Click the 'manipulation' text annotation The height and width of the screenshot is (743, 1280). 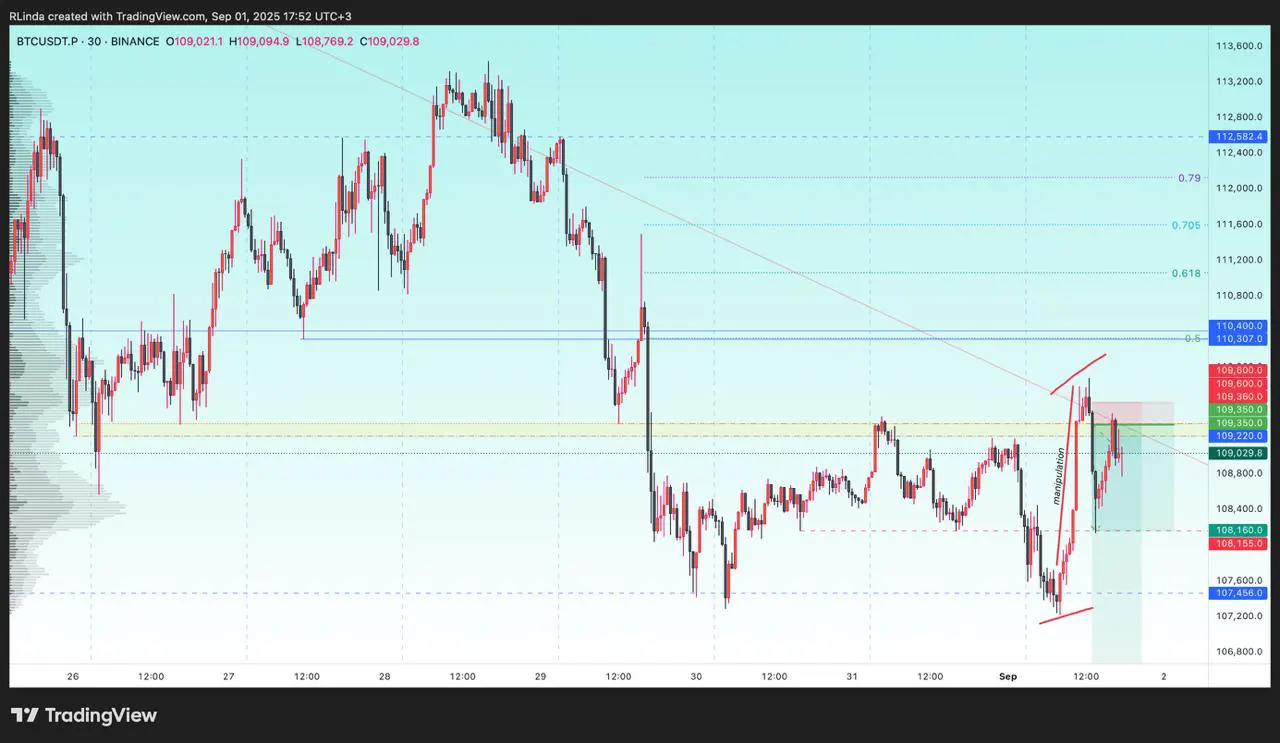click(1057, 475)
